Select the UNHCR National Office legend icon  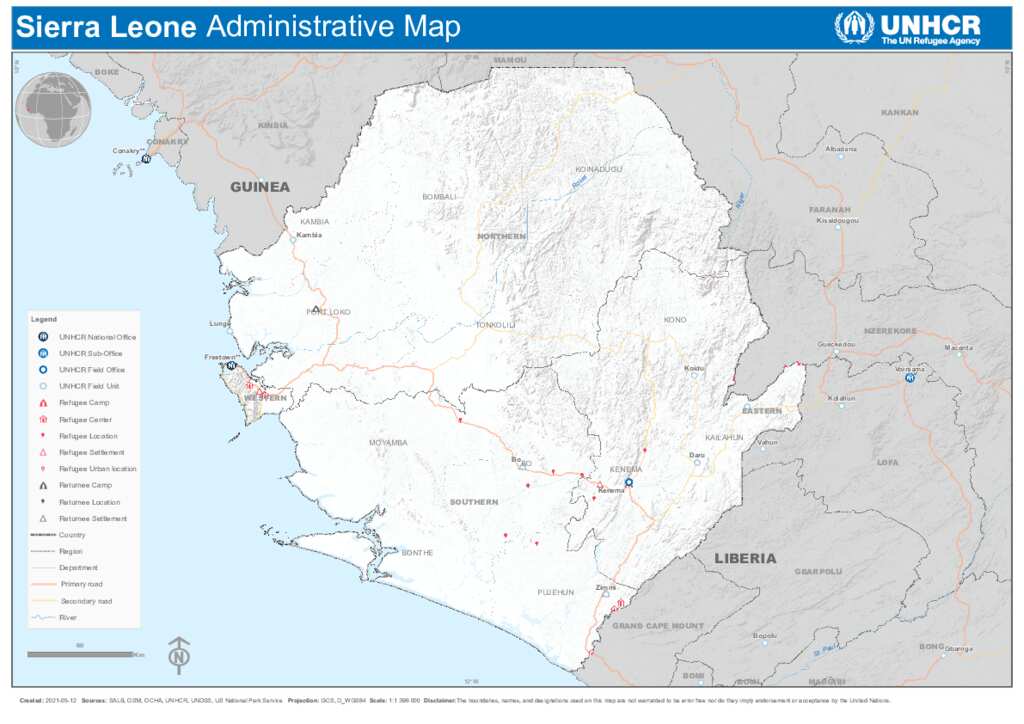43,337
